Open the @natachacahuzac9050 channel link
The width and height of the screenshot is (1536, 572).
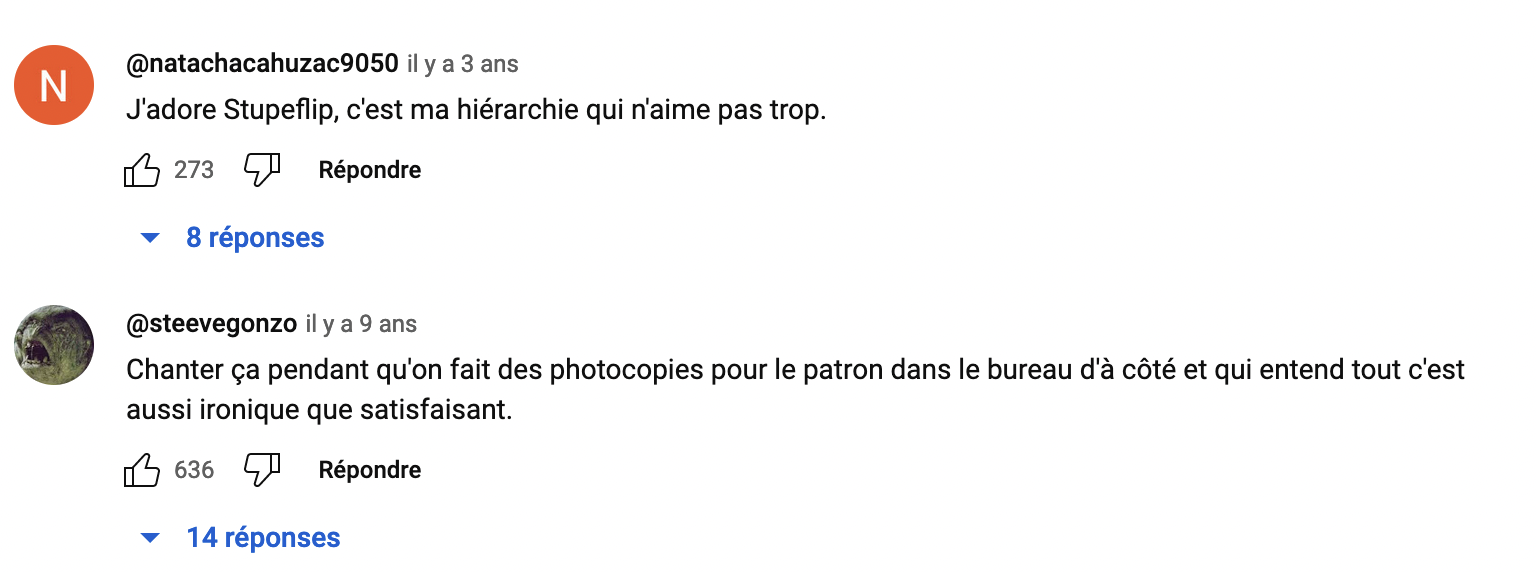tap(262, 64)
